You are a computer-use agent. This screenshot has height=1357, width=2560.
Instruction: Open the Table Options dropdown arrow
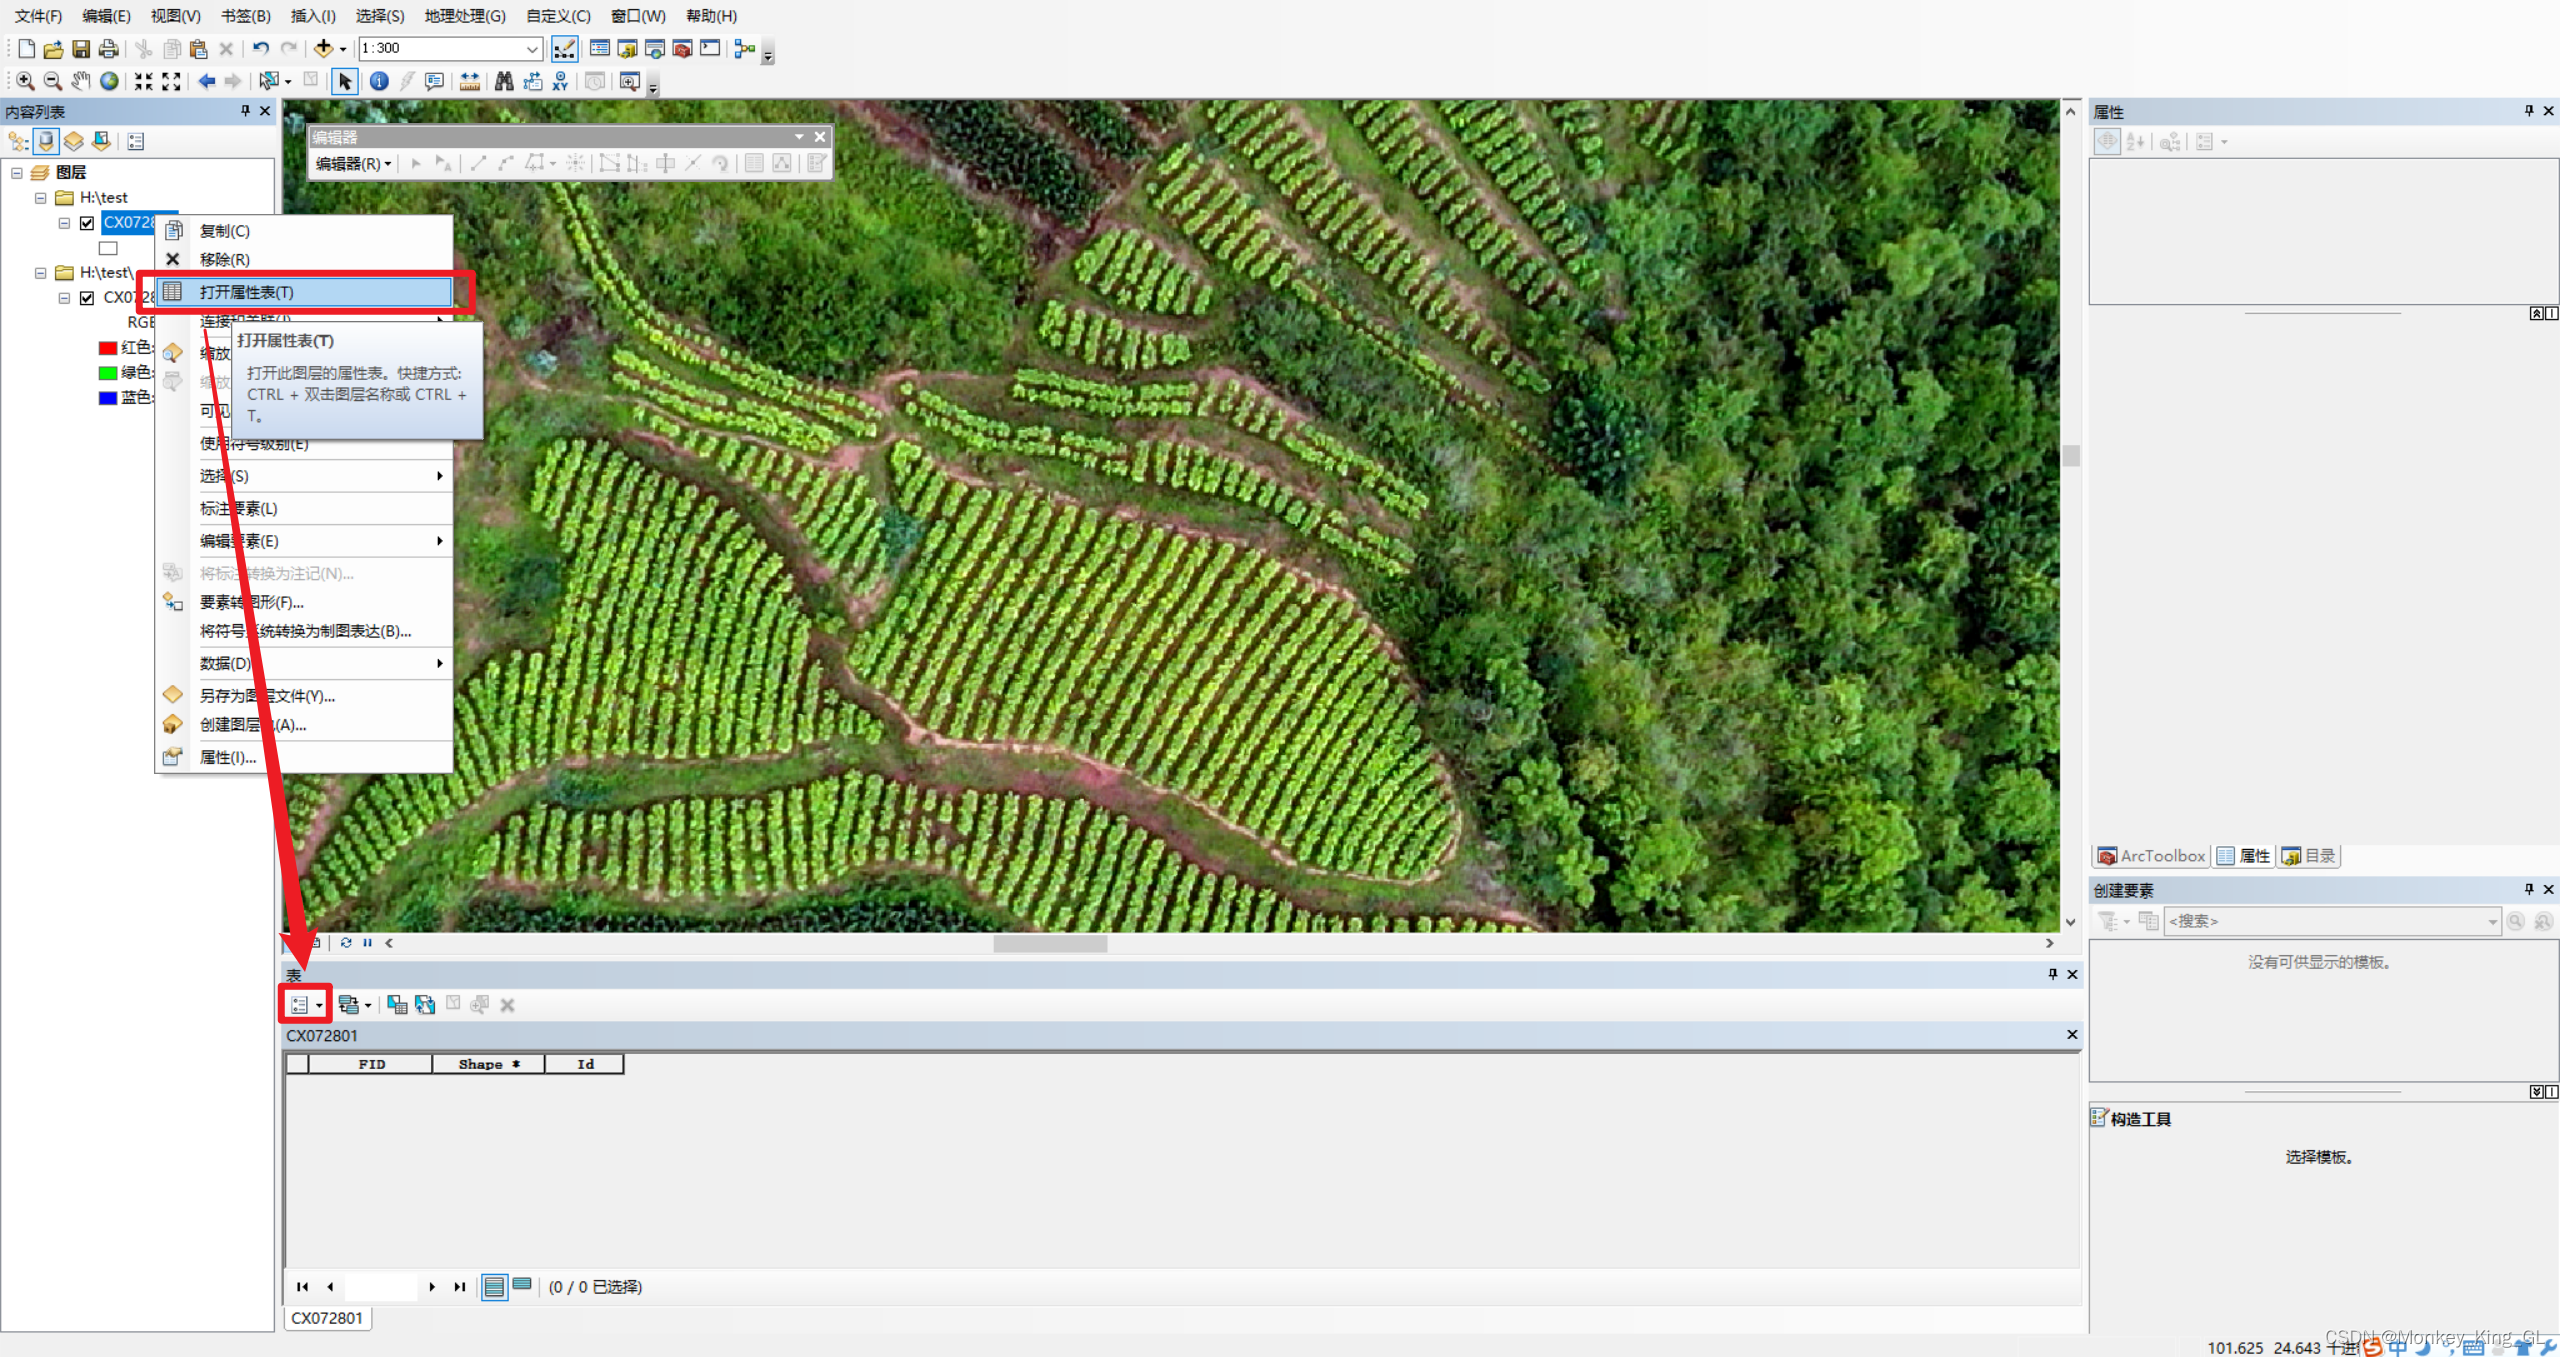click(x=319, y=1005)
